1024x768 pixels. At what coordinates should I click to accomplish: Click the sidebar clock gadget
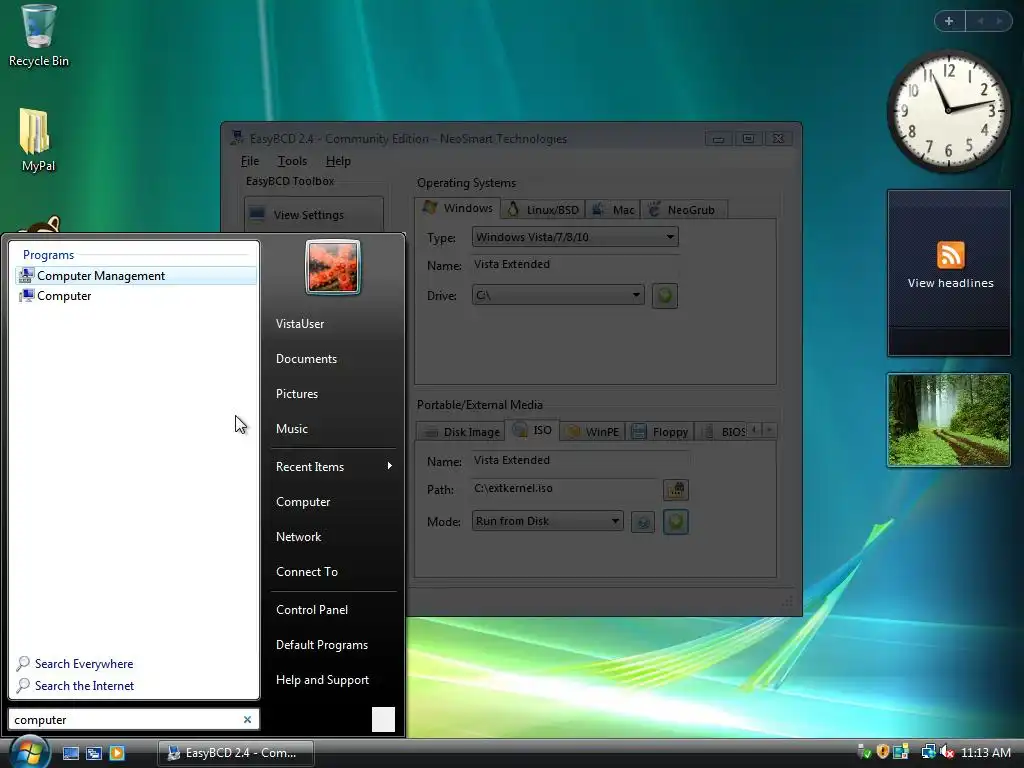(949, 112)
